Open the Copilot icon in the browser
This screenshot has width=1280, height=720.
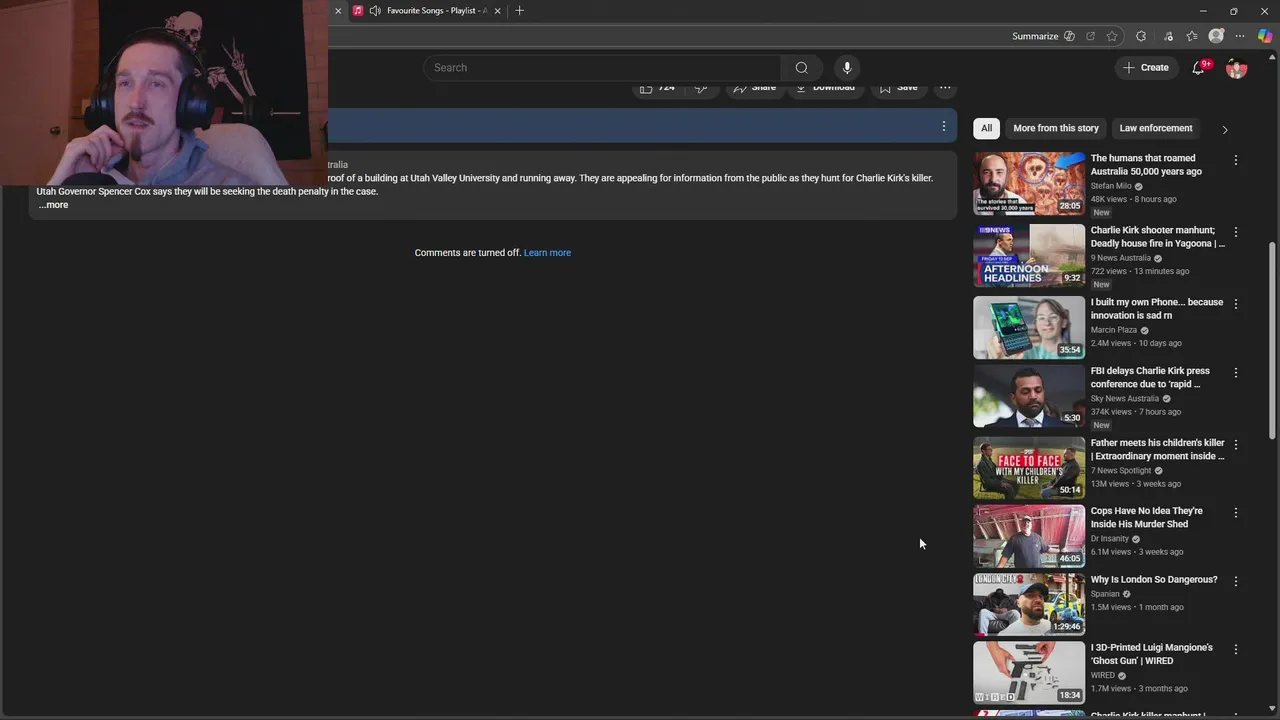pos(1265,36)
